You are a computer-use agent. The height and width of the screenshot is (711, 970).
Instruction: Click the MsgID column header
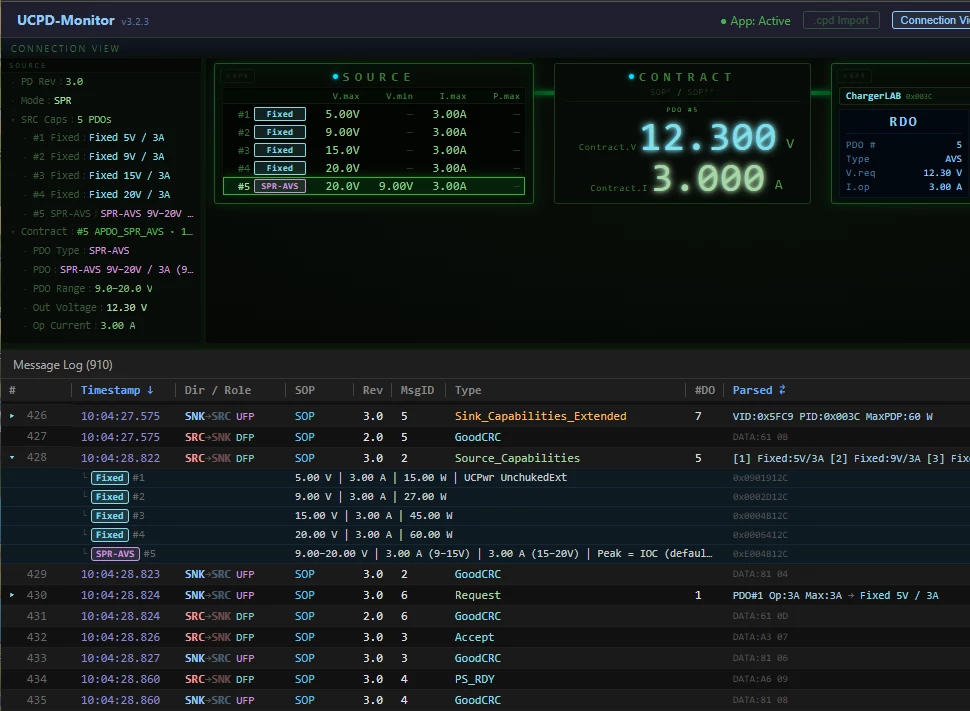click(417, 390)
